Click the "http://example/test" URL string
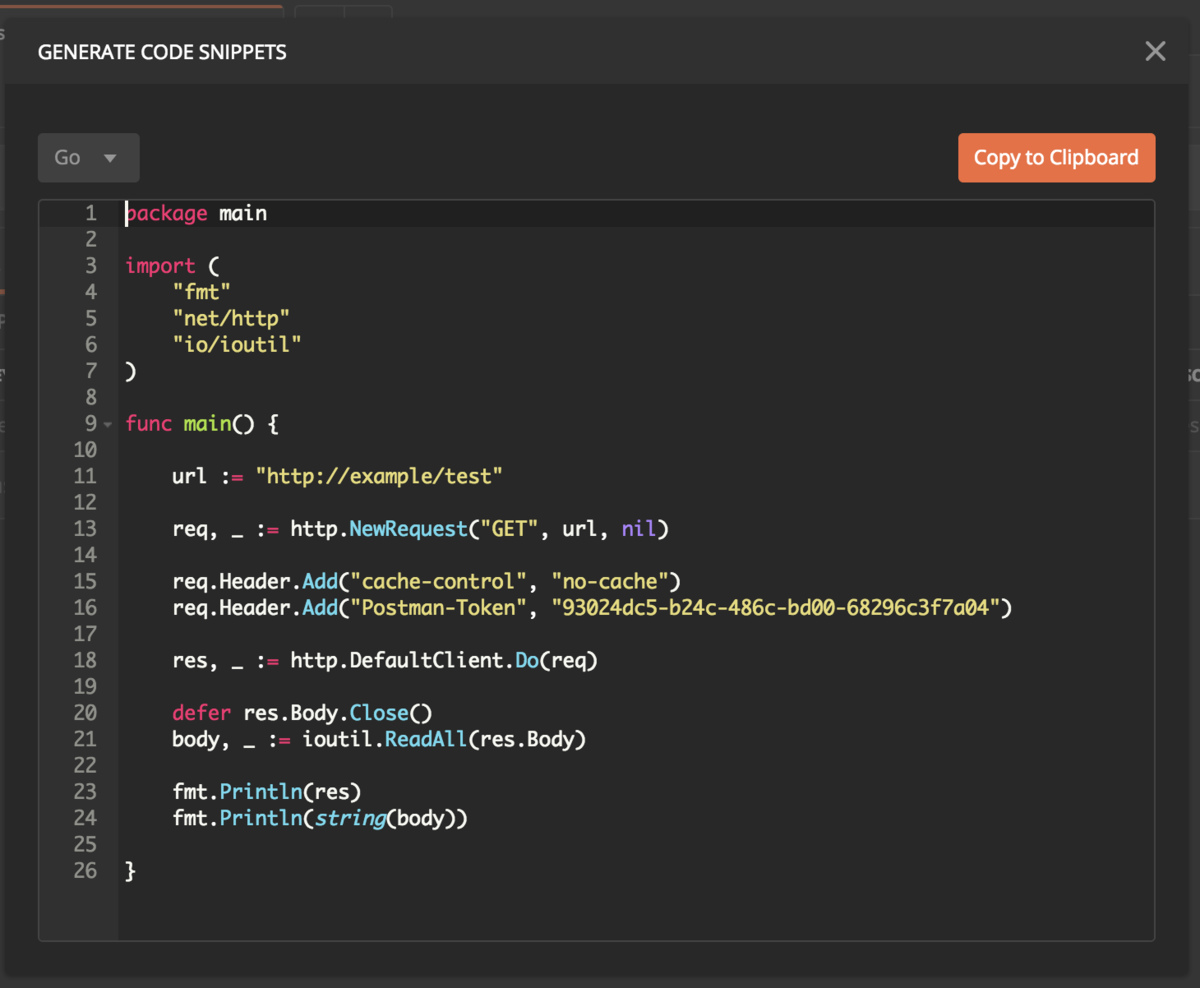 click(379, 477)
